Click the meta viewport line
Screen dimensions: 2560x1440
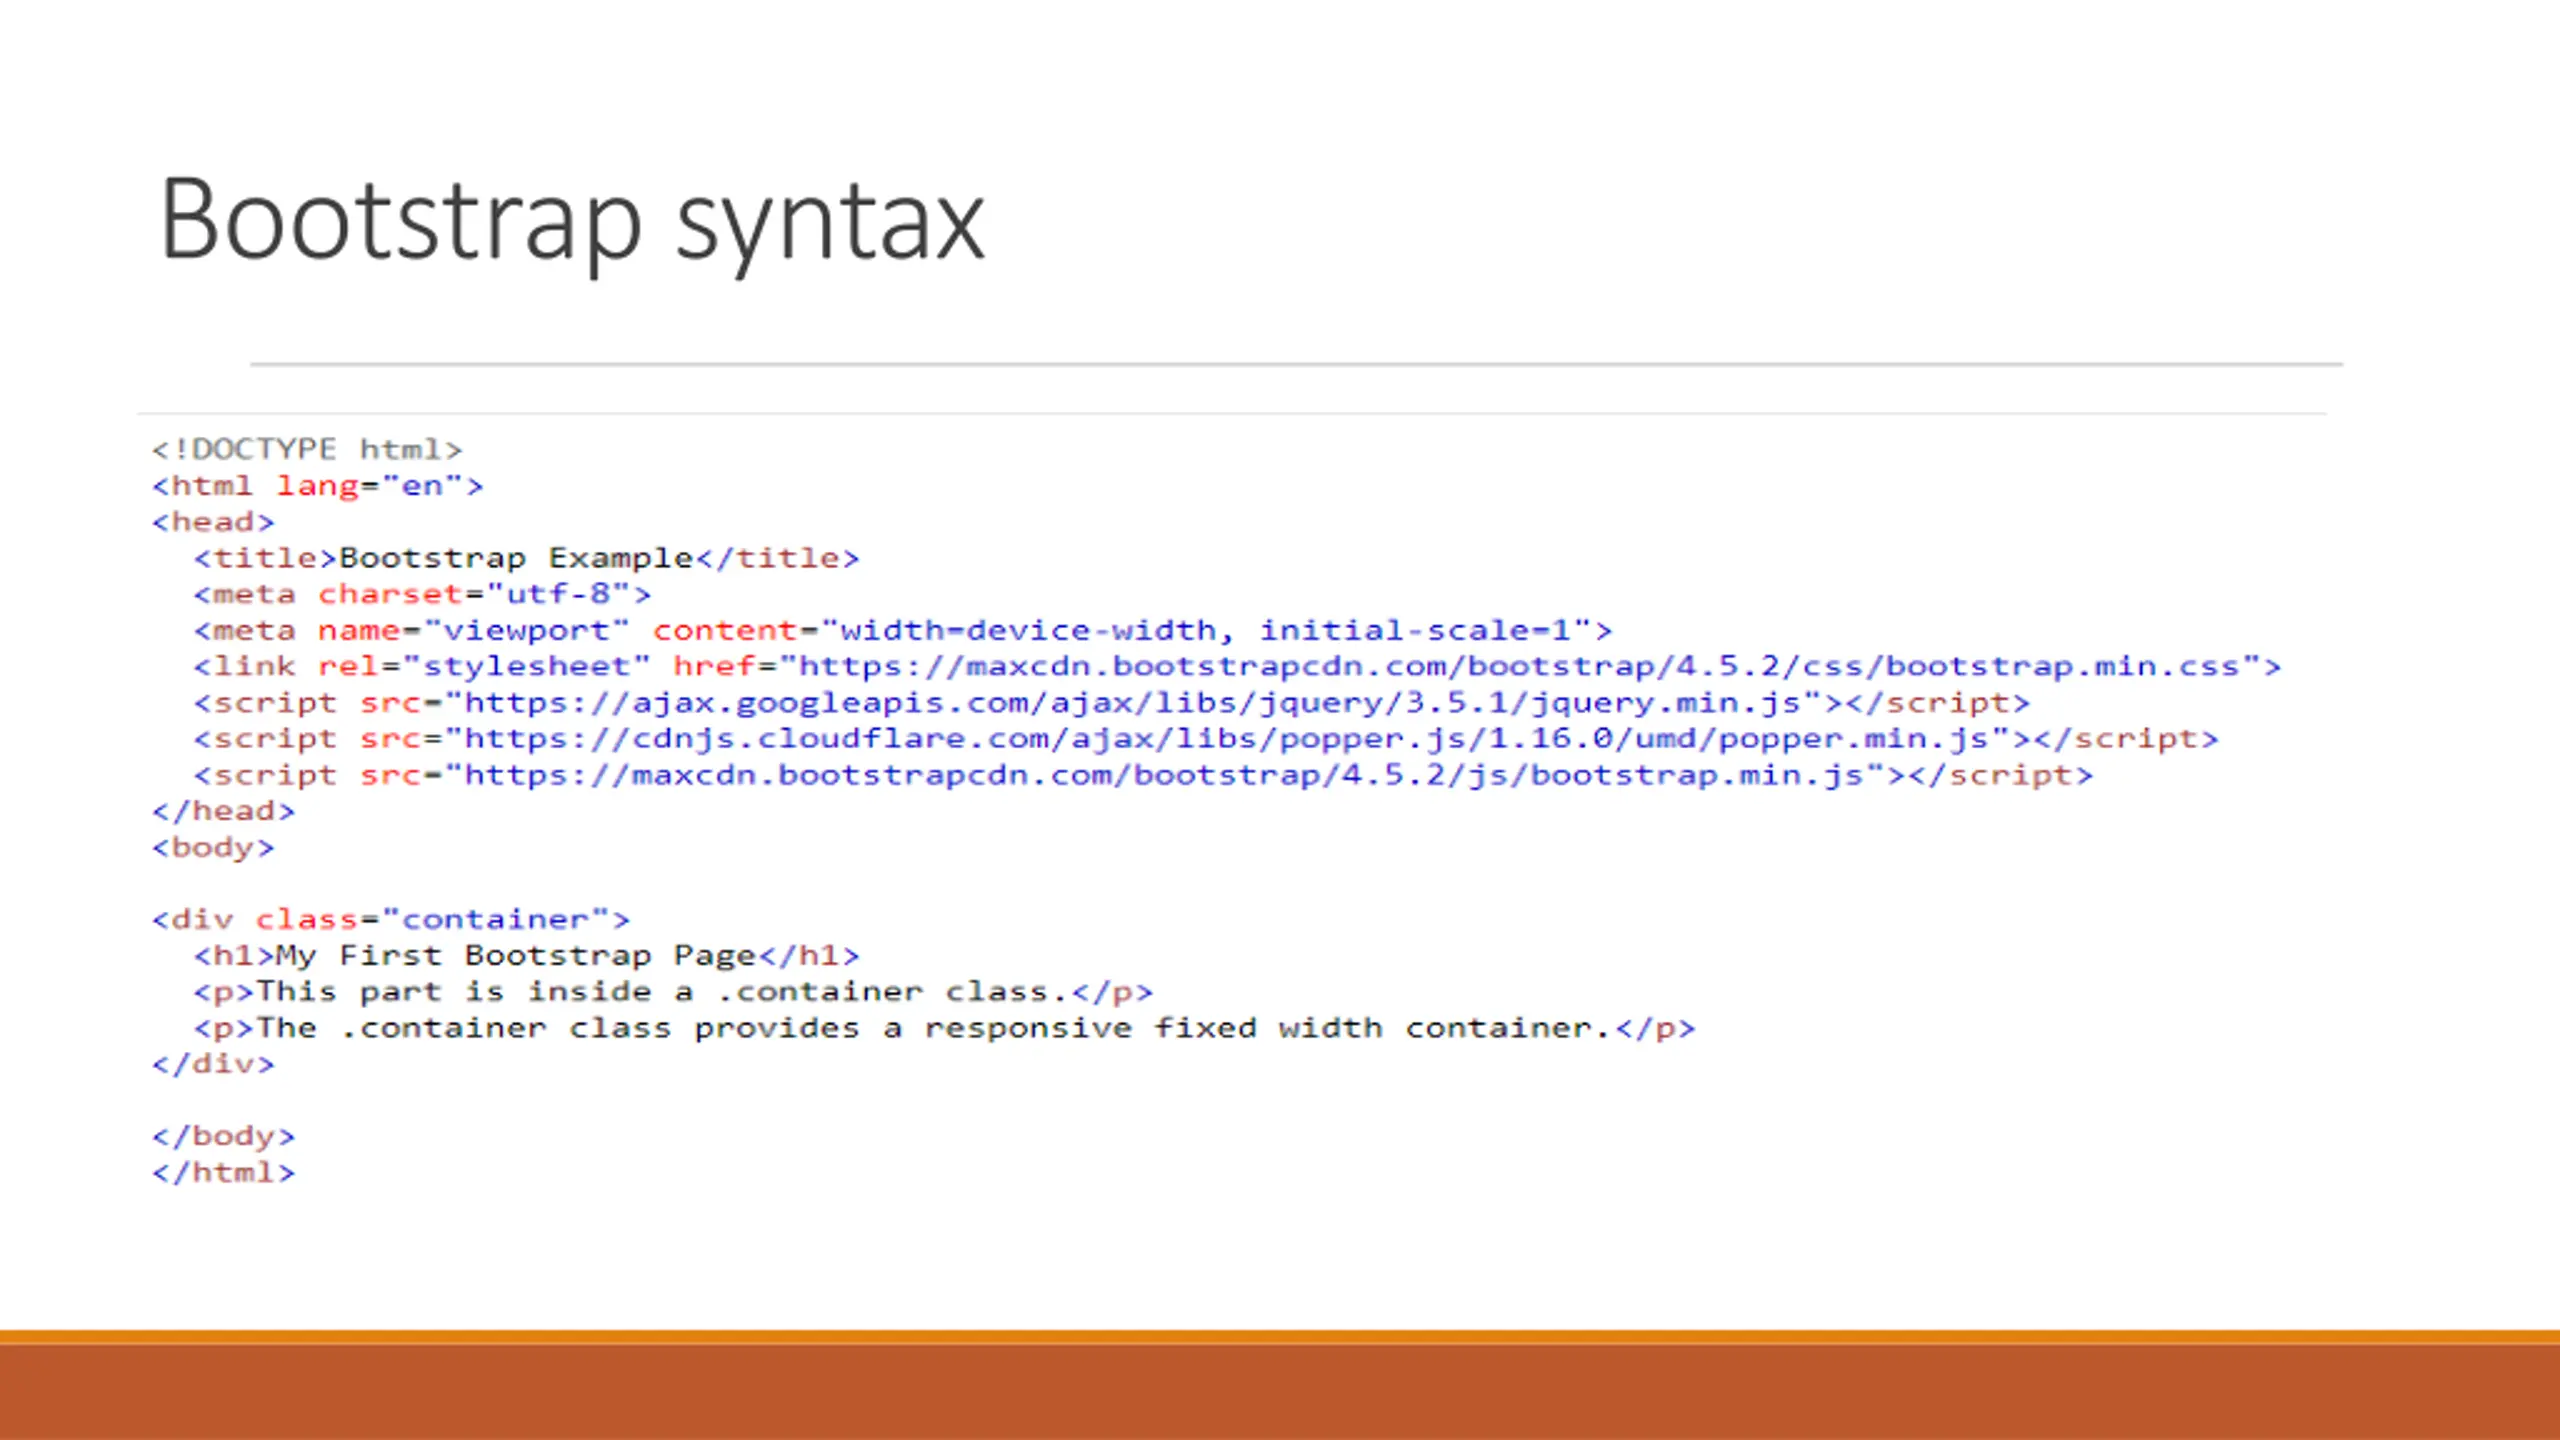tap(903, 630)
